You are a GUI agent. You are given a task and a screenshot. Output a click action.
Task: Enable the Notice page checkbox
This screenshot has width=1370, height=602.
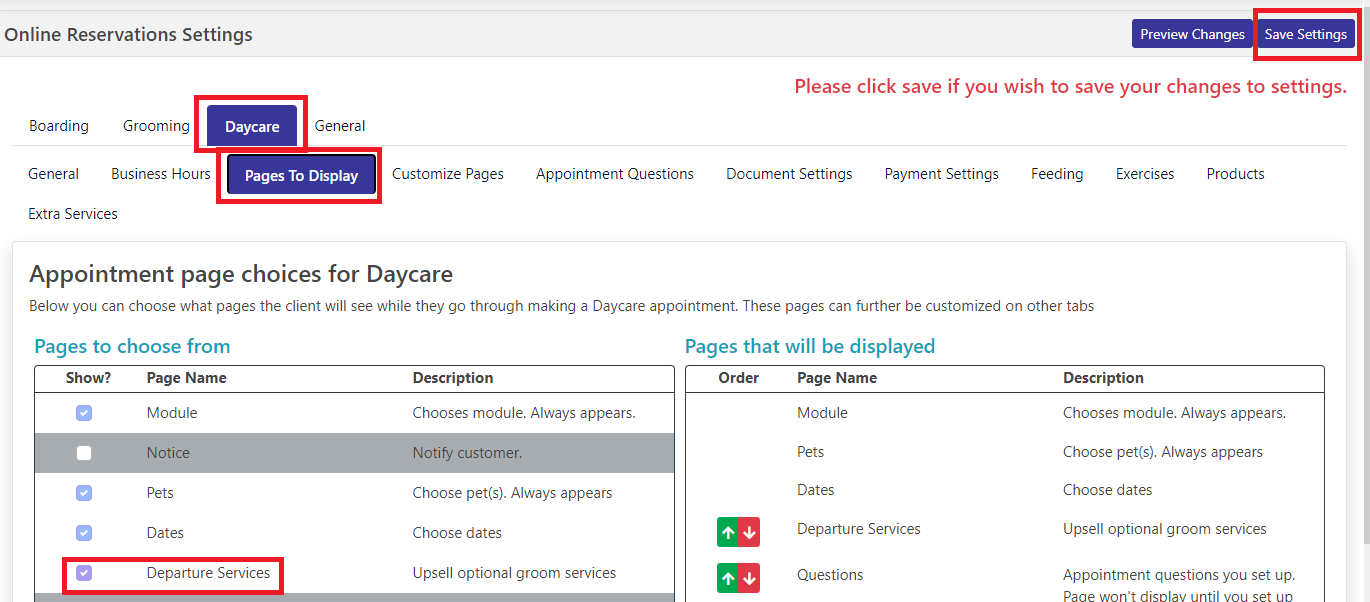(84, 453)
